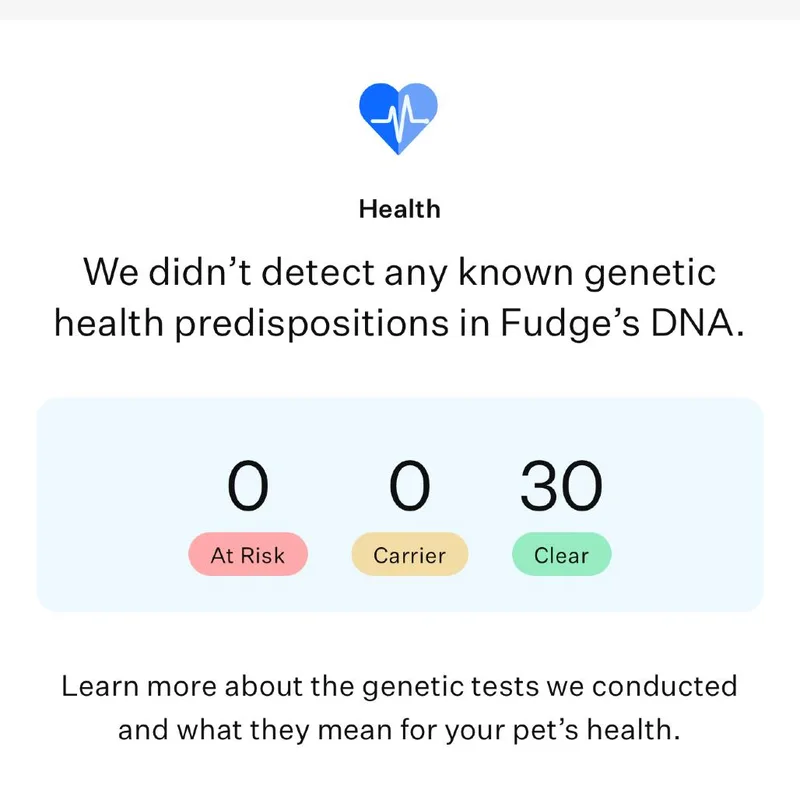The height and width of the screenshot is (800, 800).
Task: Click the 'your pet's health.' closing line
Action: tap(562, 730)
